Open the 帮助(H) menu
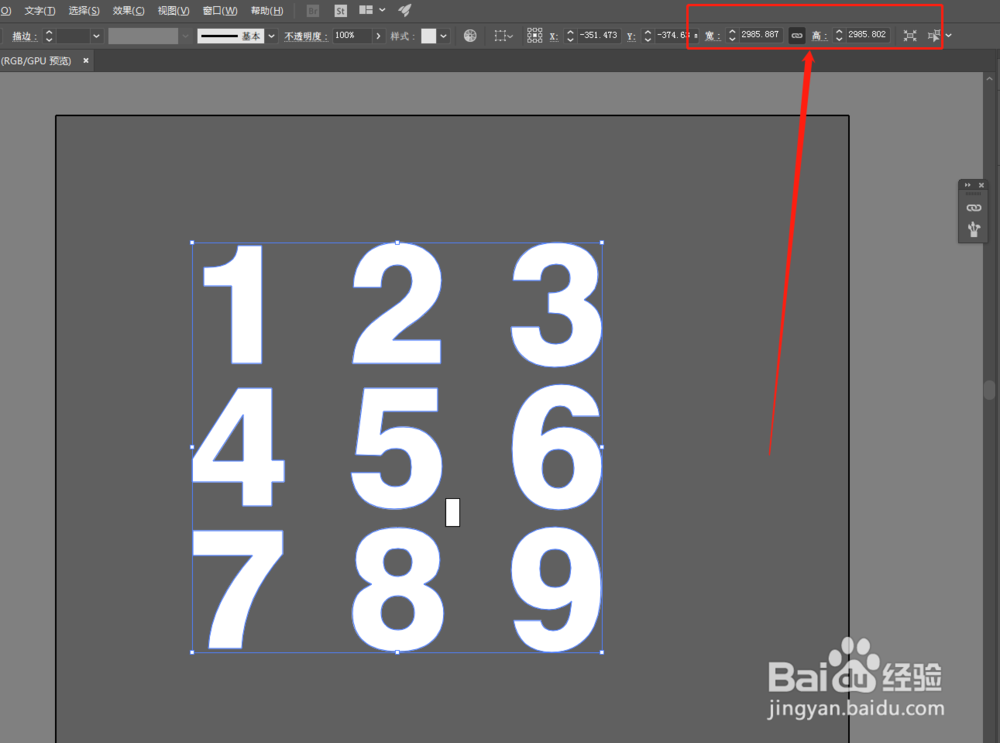 267,11
